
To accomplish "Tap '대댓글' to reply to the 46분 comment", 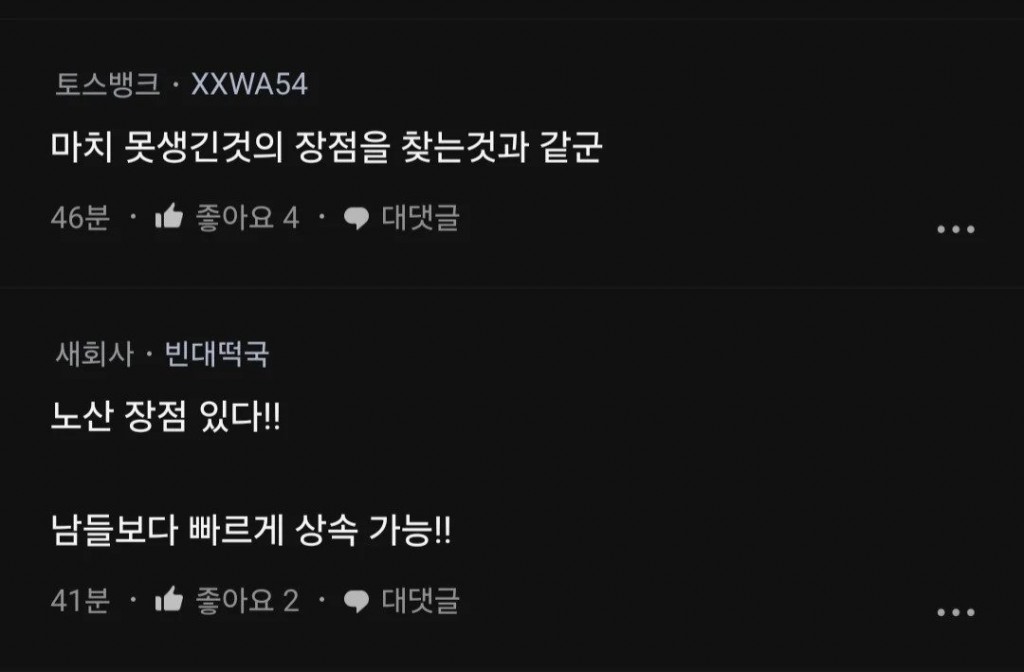I will click(x=421, y=217).
